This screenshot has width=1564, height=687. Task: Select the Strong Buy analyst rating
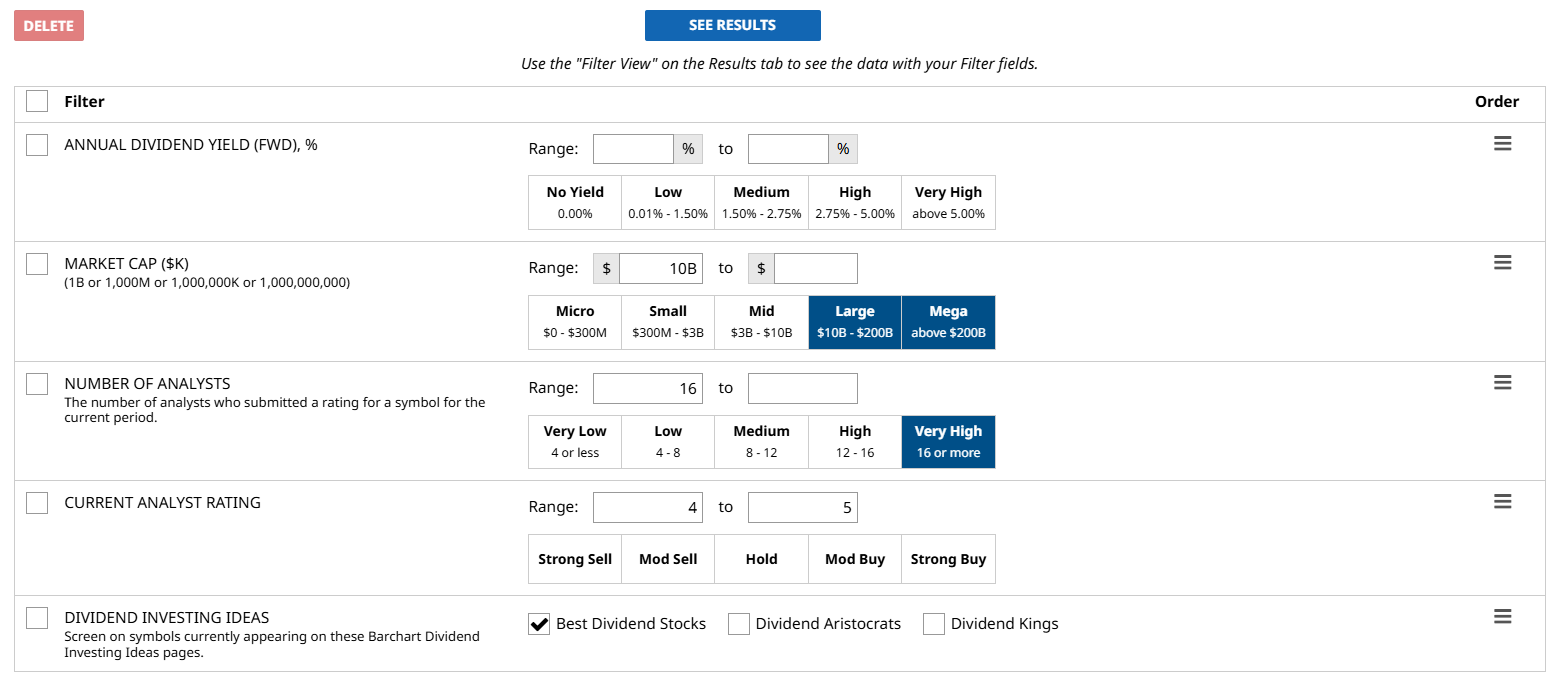tap(948, 559)
